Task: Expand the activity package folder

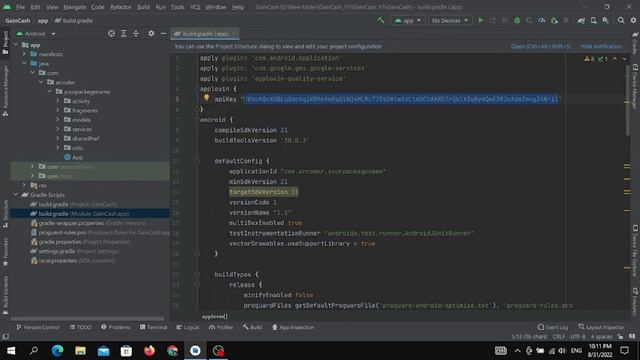Action: click(58, 101)
